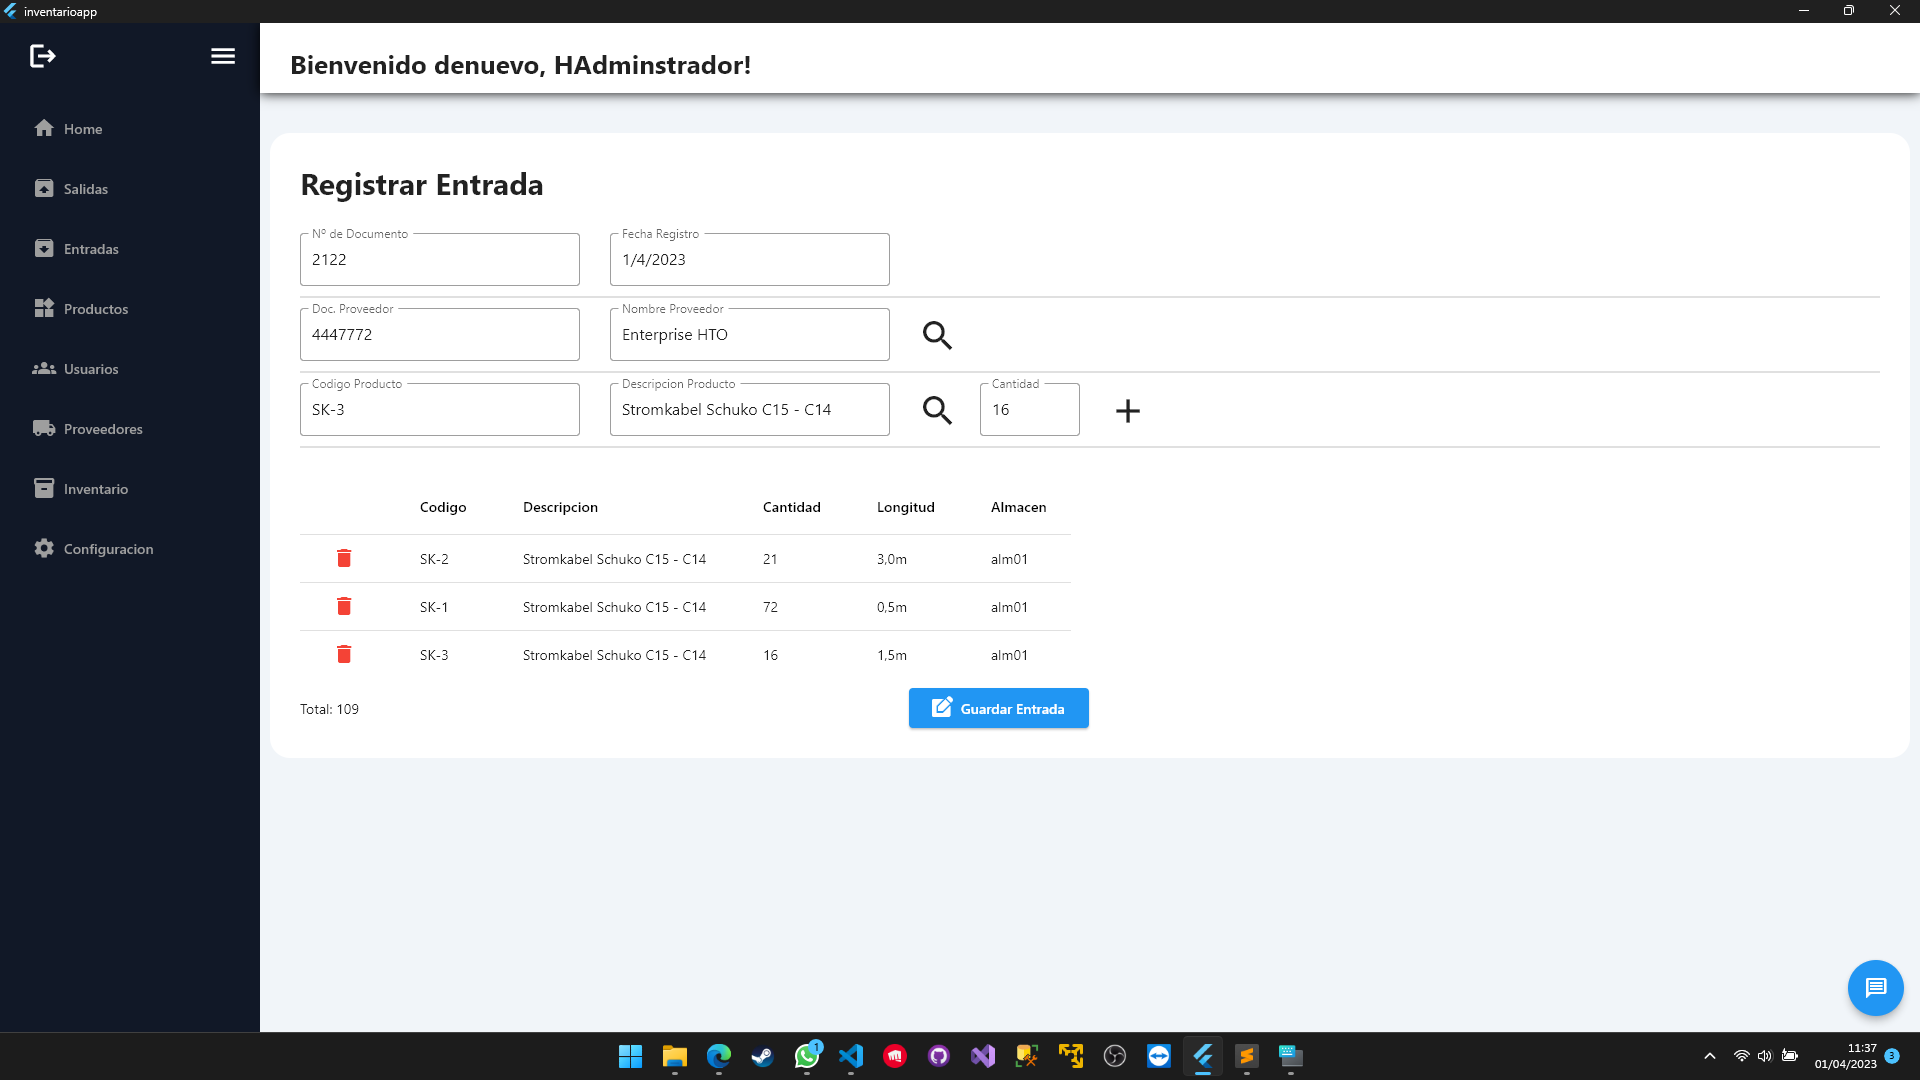Image resolution: width=1920 pixels, height=1080 pixels.
Task: Toggle the hamburger menu icon
Action: 223,56
